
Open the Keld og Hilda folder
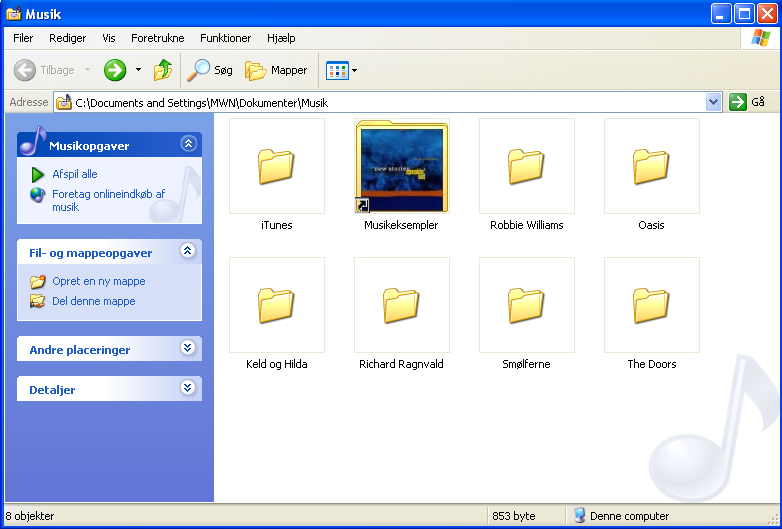[276, 306]
